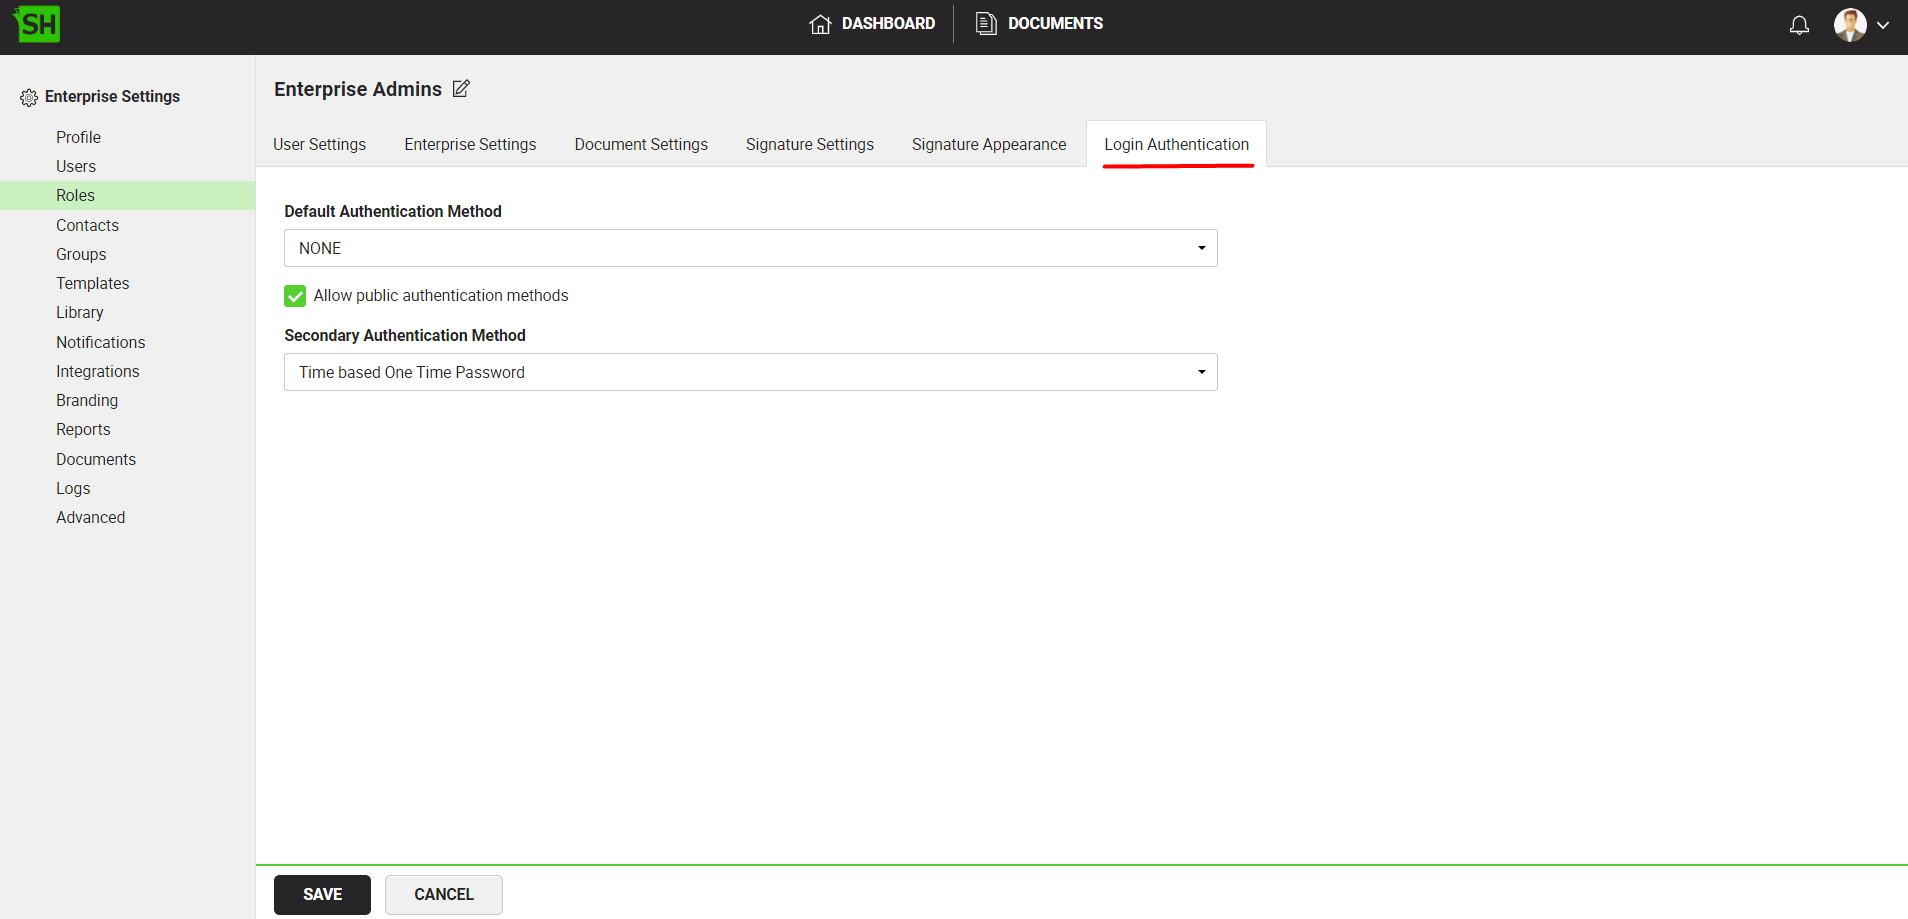Uncheck Allow public authentication methods
The image size is (1908, 919).
click(295, 296)
